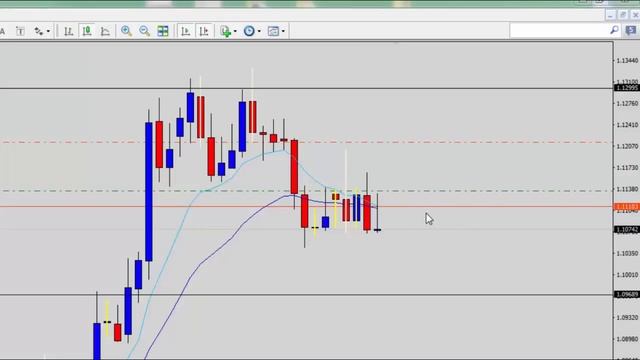
Task: Switch chart to bar chart mode
Action: coord(68,31)
